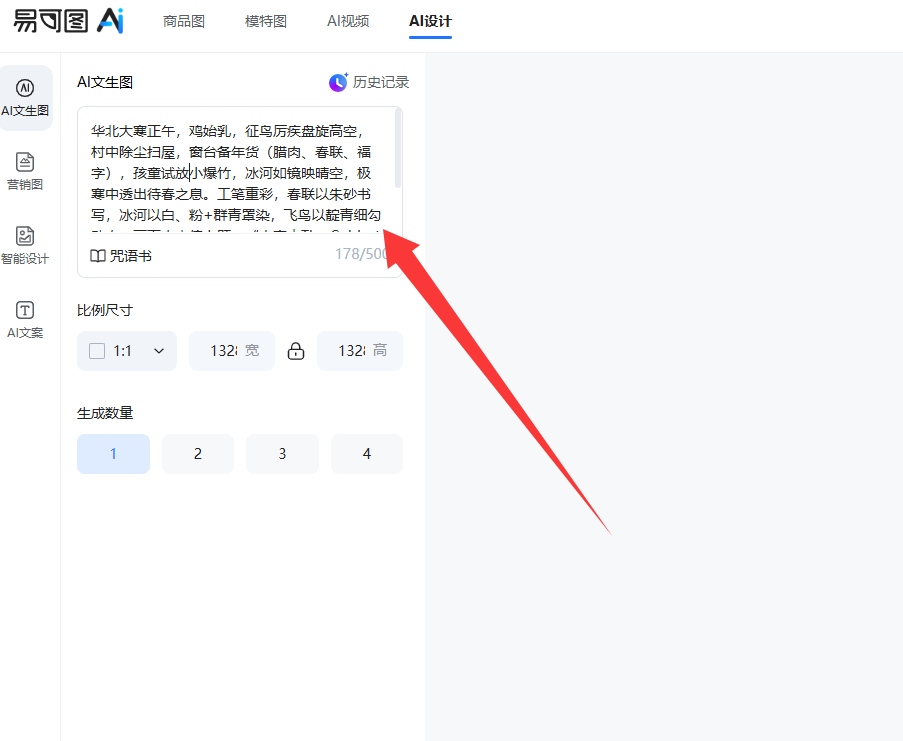The height and width of the screenshot is (741, 903).
Task: Open the 咒语书 book icon
Action: [98, 256]
